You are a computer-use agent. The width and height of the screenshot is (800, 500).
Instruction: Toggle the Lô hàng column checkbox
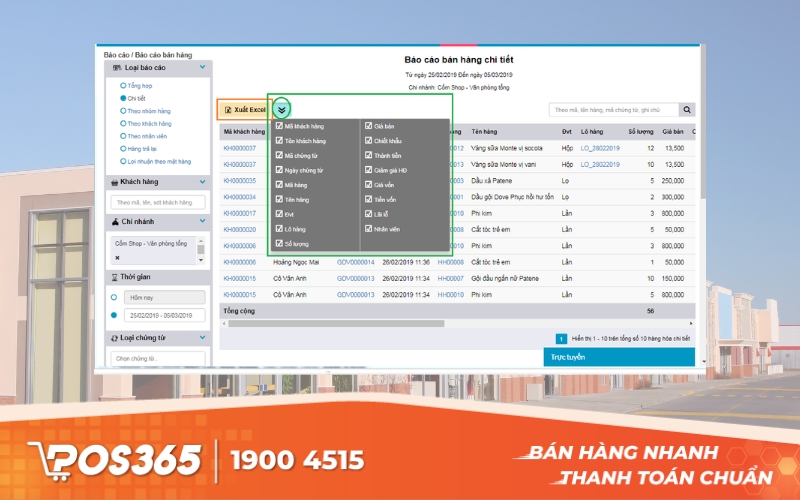point(279,229)
